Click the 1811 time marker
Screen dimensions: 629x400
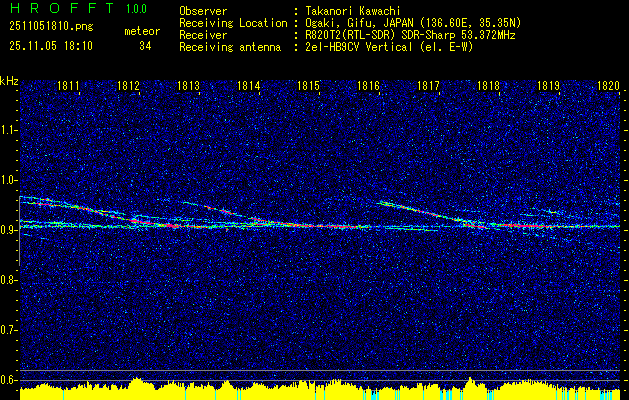(68, 85)
